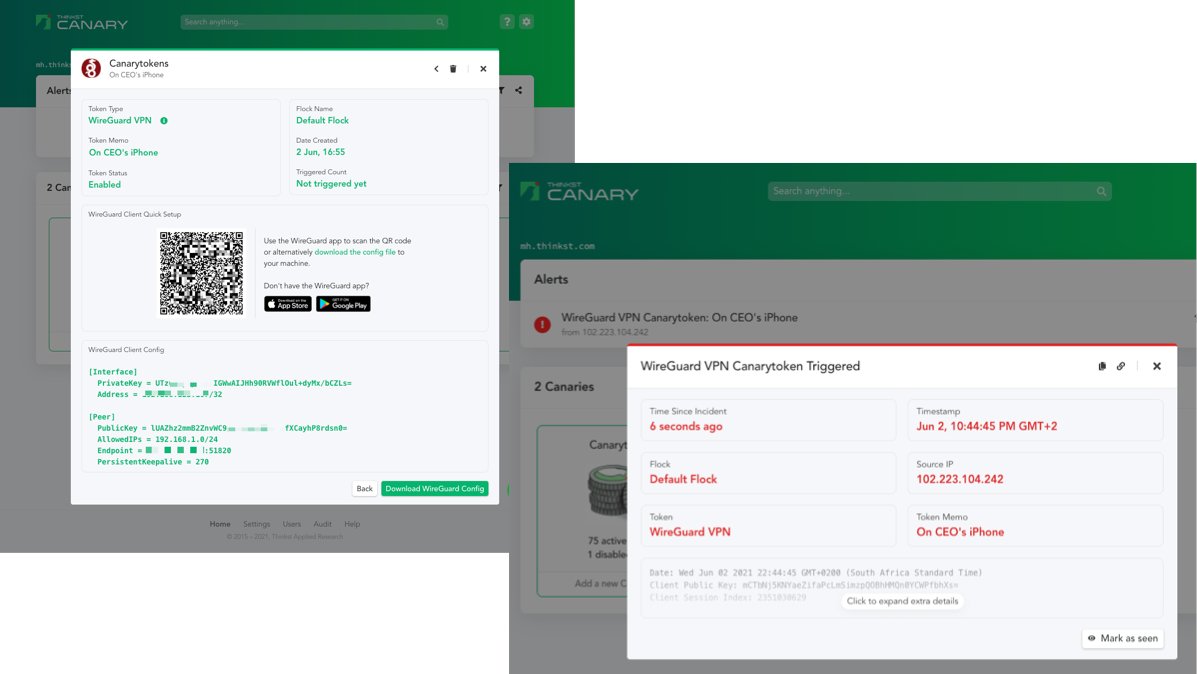Click 'WireGuard VPN' token value in Triggered dialog
Viewport: 1197px width, 674px height.
[x=690, y=532]
